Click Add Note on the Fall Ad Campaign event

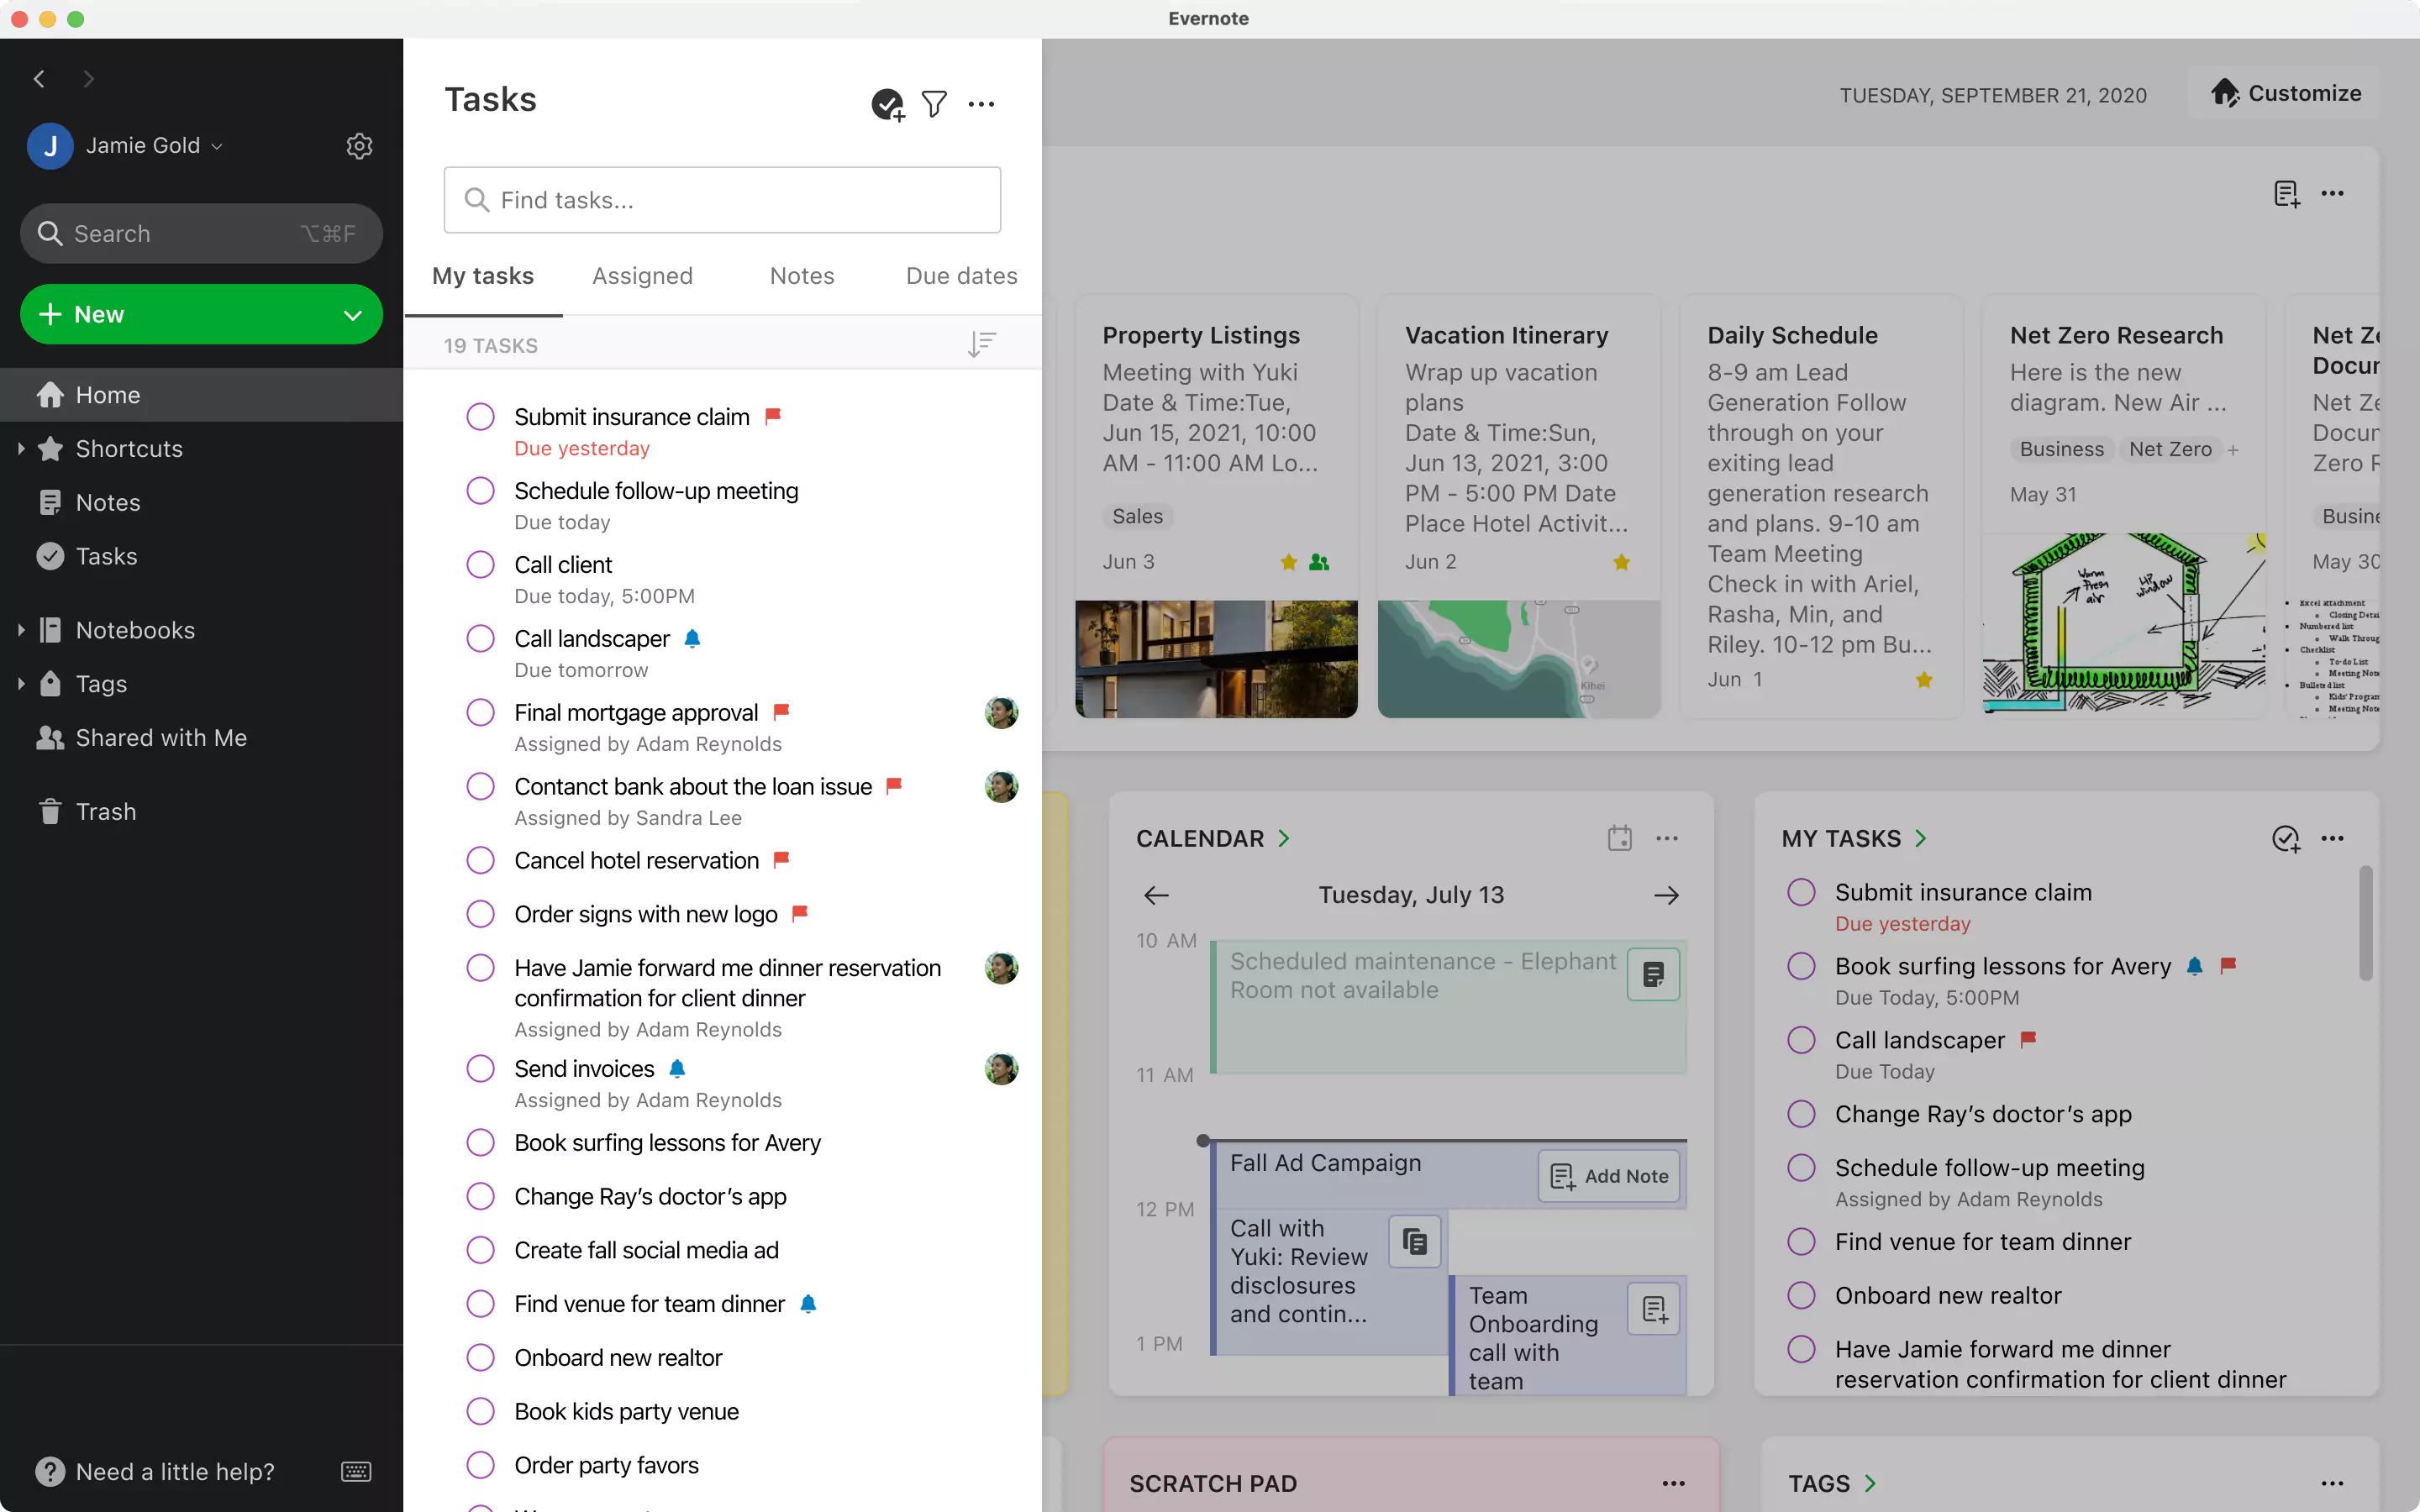point(1607,1177)
